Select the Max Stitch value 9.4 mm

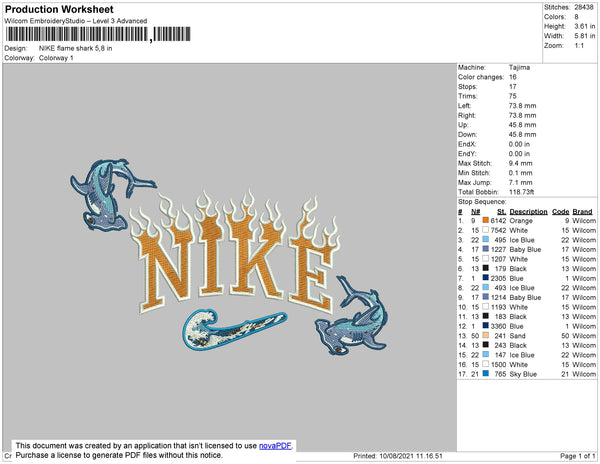coord(520,163)
